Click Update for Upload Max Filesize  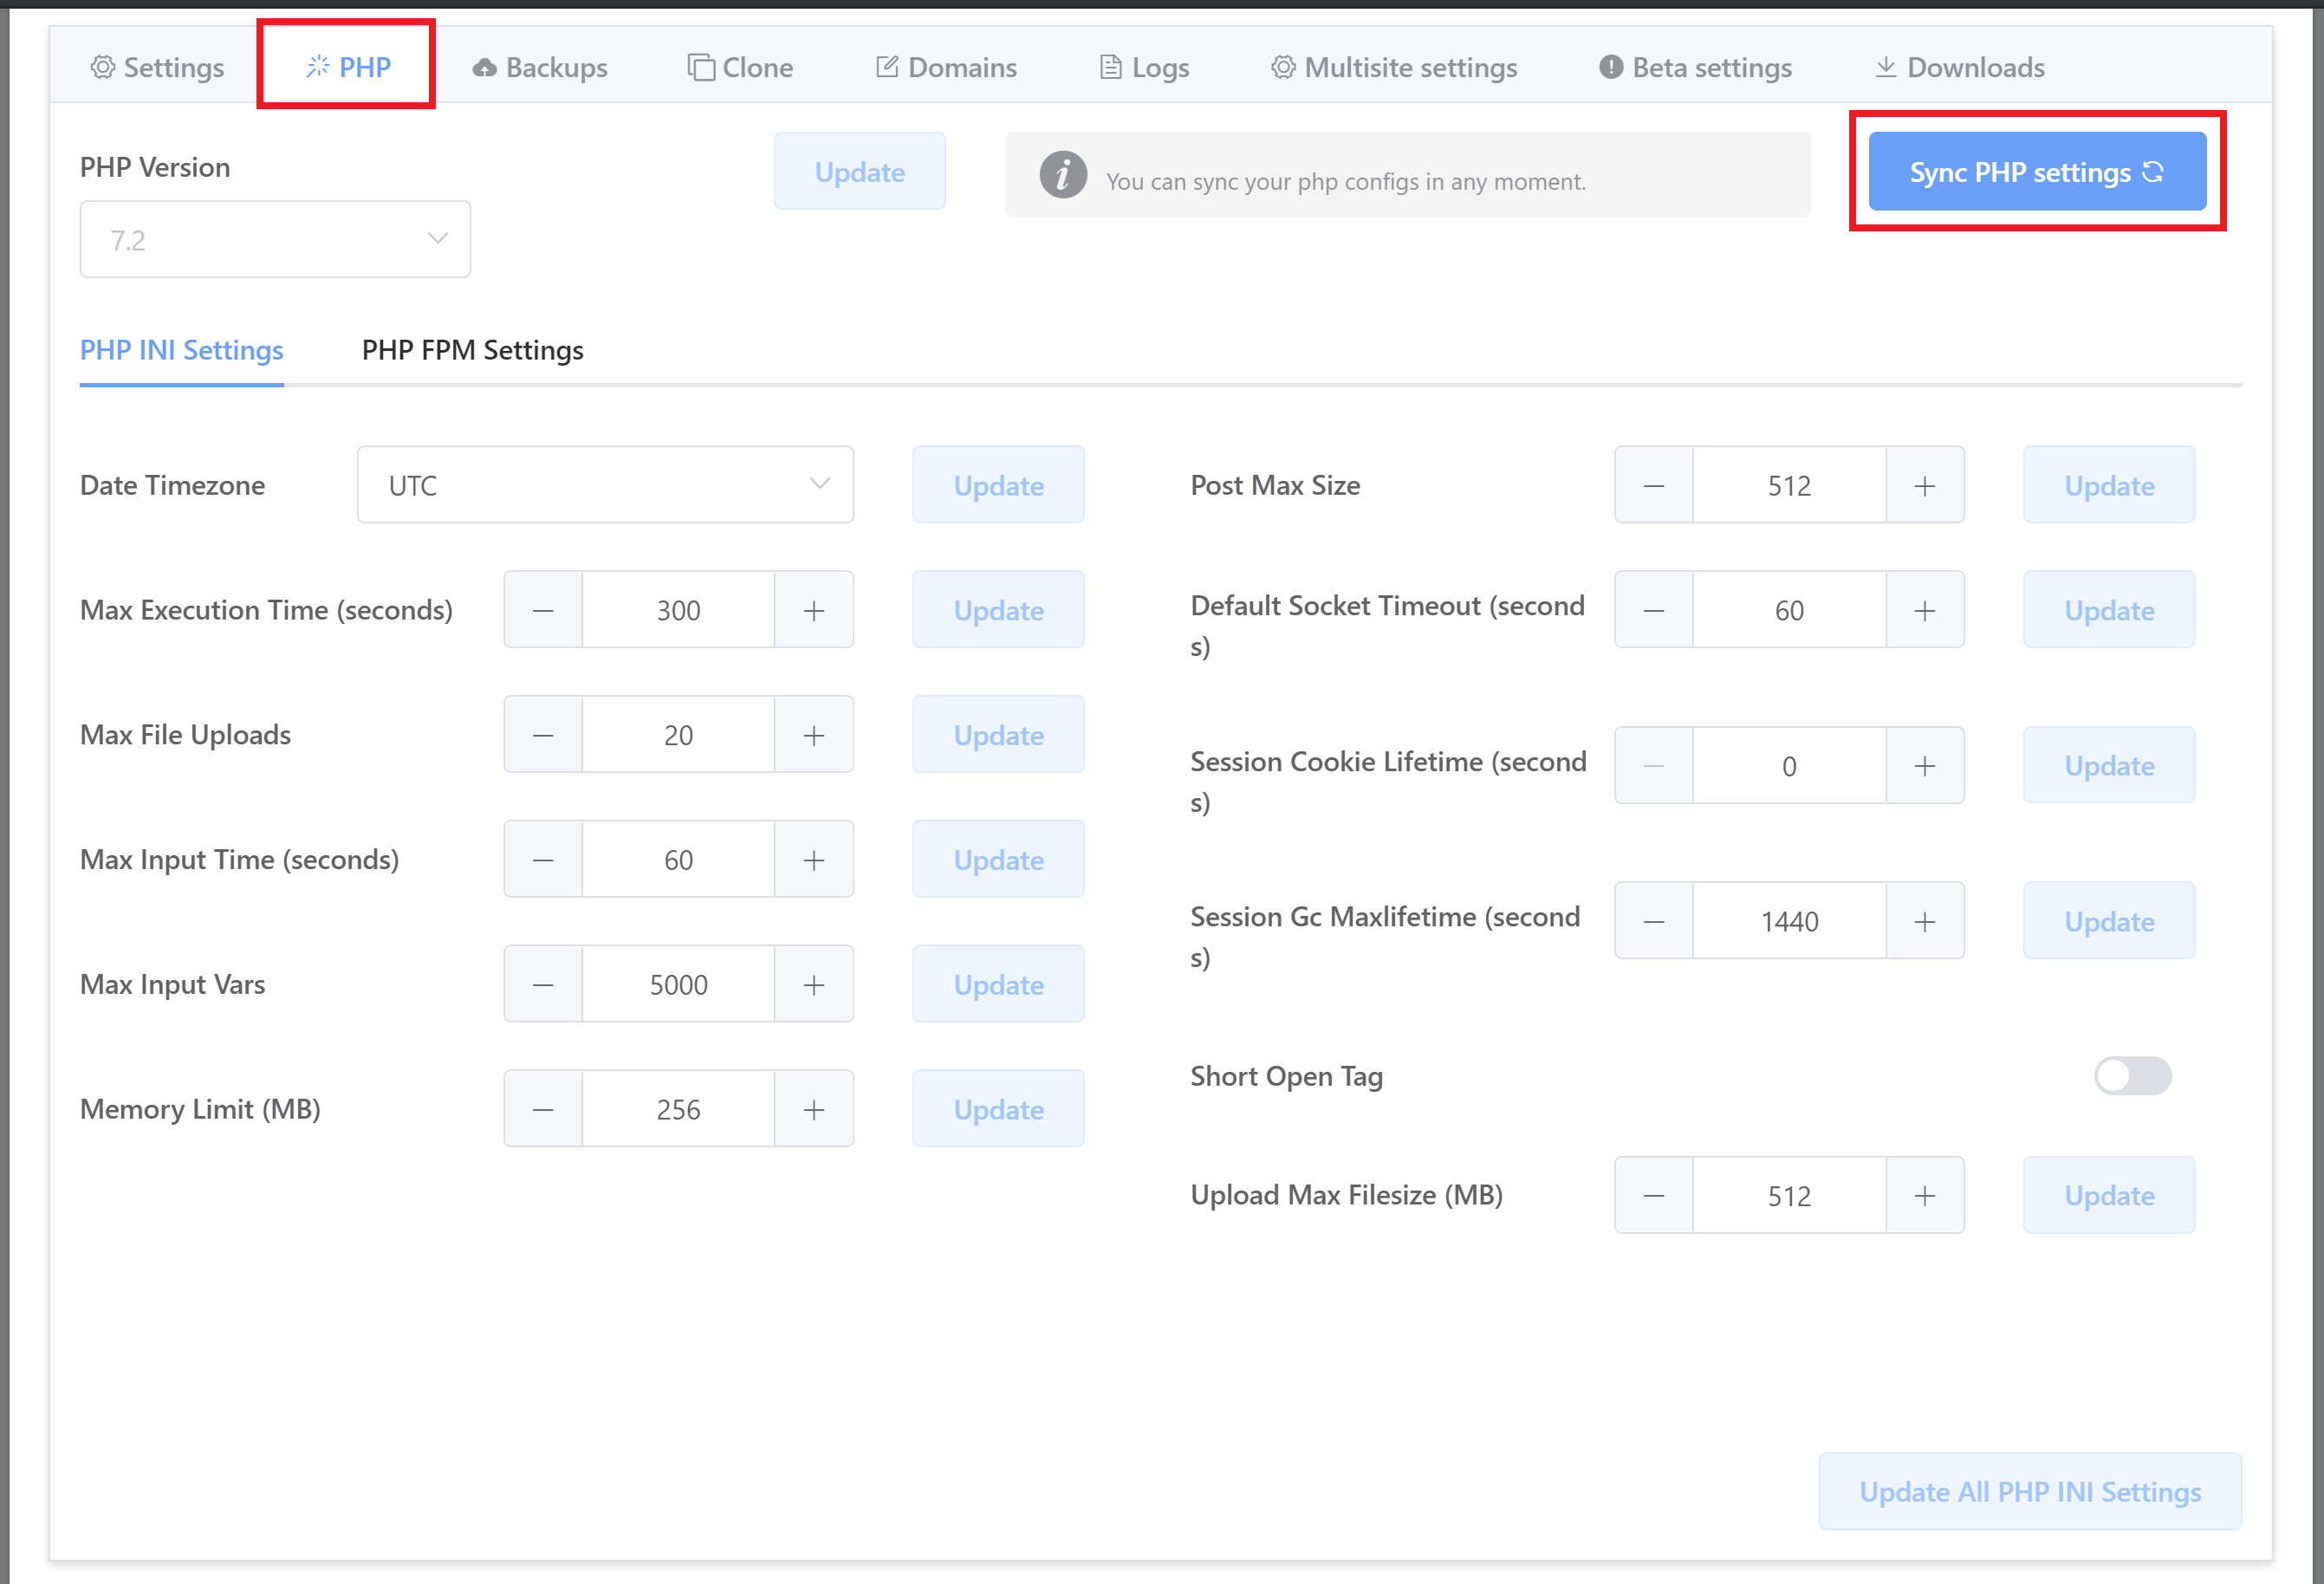(2109, 1196)
